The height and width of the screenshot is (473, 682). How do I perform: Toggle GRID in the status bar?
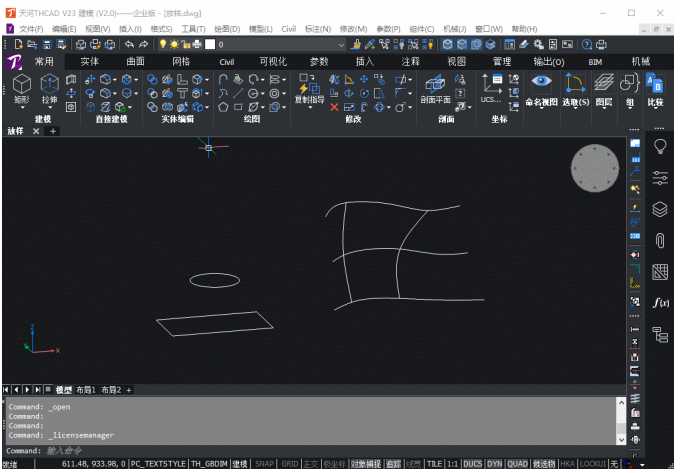pos(289,464)
